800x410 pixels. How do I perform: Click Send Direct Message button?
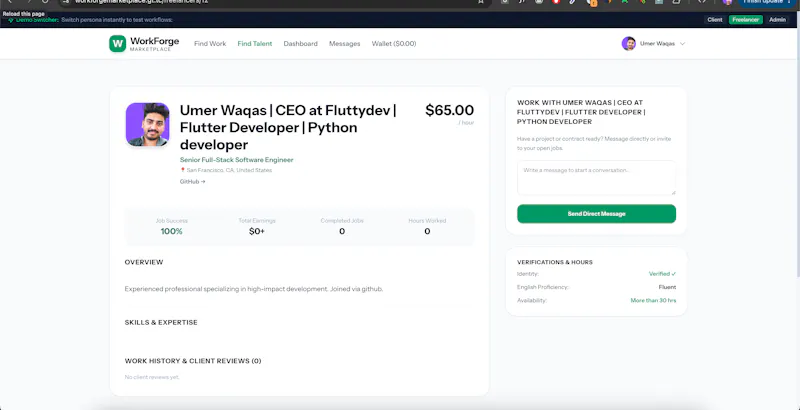click(x=596, y=214)
